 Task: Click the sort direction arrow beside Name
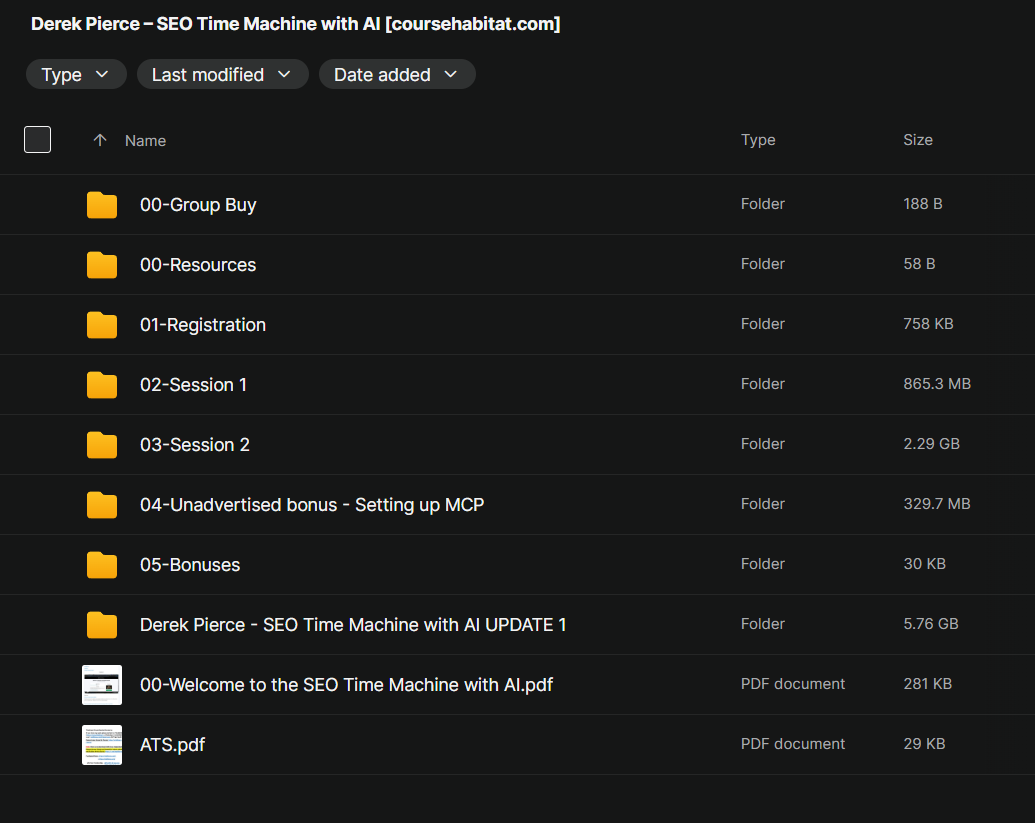point(99,141)
